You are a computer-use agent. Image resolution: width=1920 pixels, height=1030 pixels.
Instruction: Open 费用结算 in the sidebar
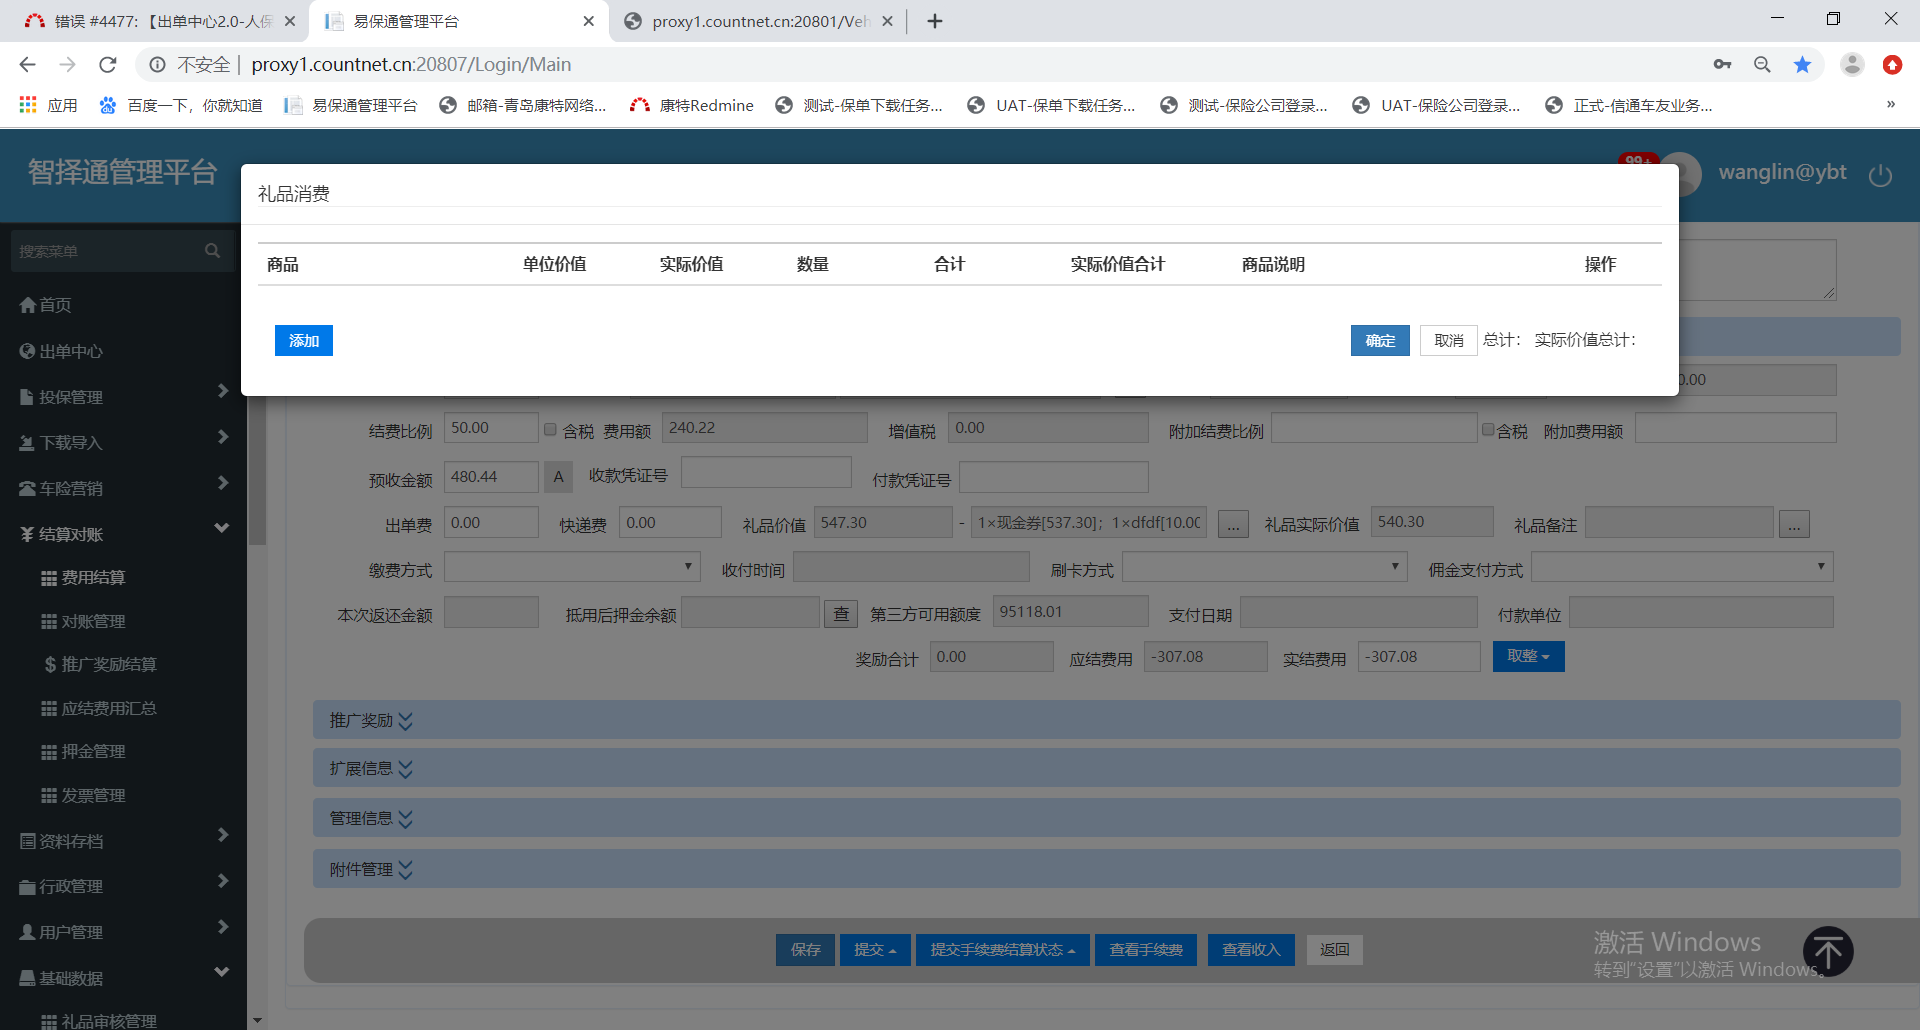pos(93,577)
